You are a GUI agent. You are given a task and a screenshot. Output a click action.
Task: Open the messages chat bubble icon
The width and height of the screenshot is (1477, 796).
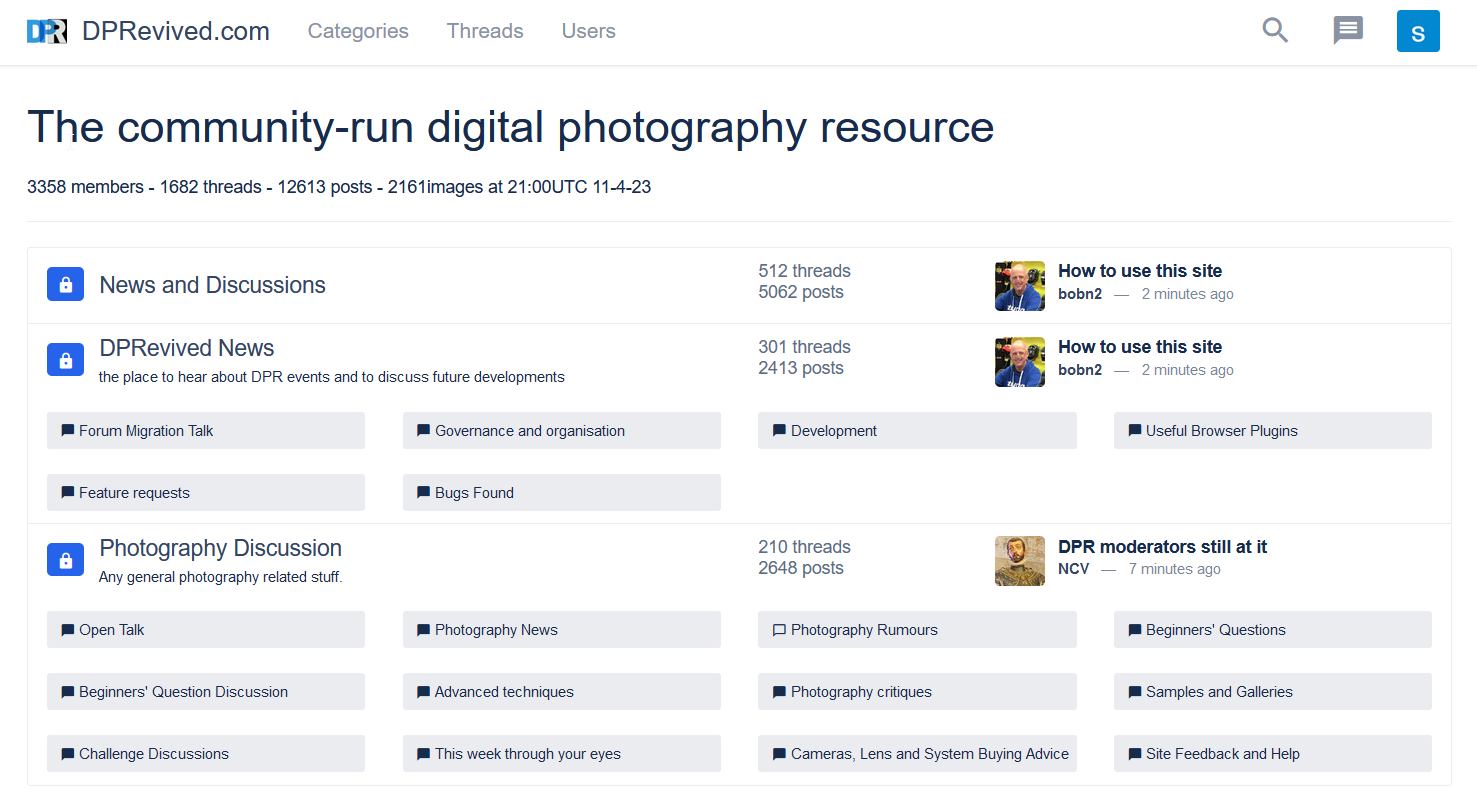[x=1348, y=31]
